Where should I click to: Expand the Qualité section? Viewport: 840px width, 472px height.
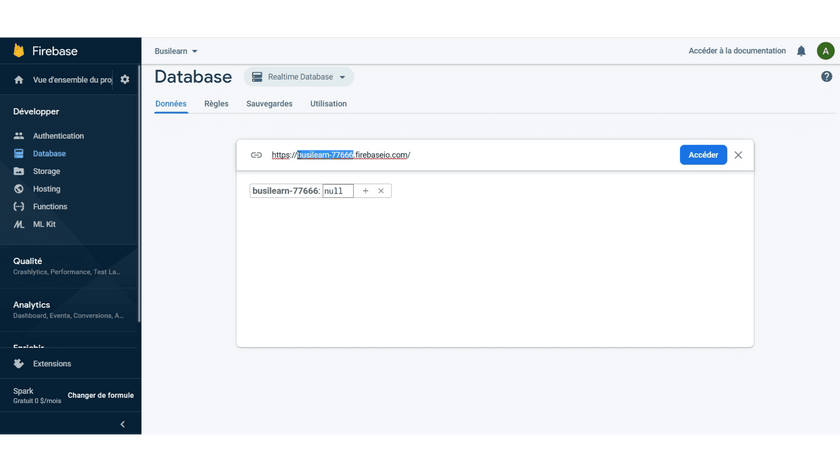(x=69, y=266)
